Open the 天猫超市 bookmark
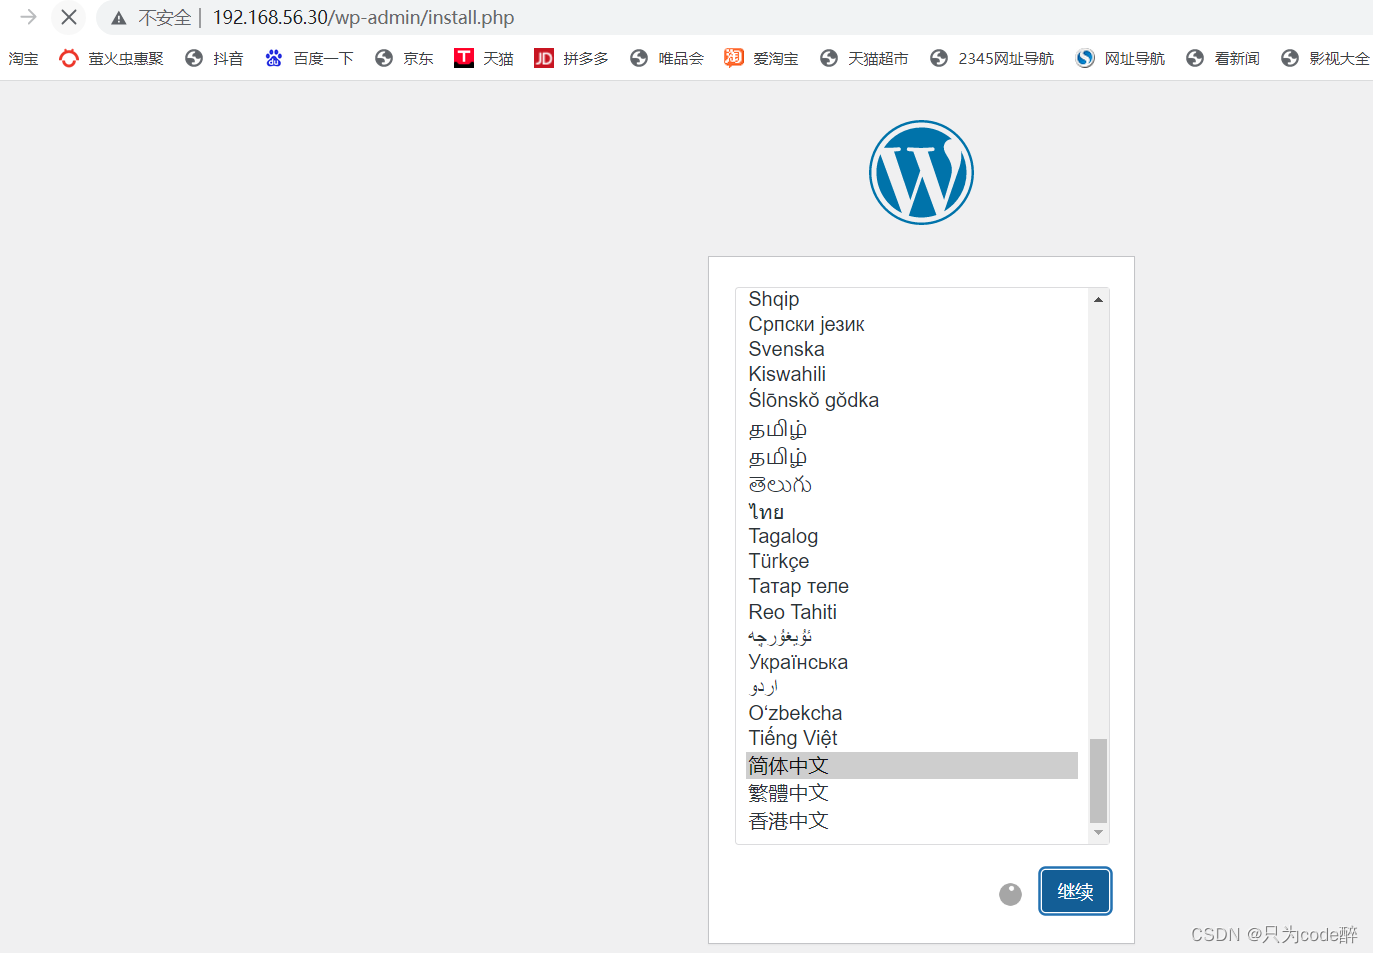The width and height of the screenshot is (1373, 953). 864,59
